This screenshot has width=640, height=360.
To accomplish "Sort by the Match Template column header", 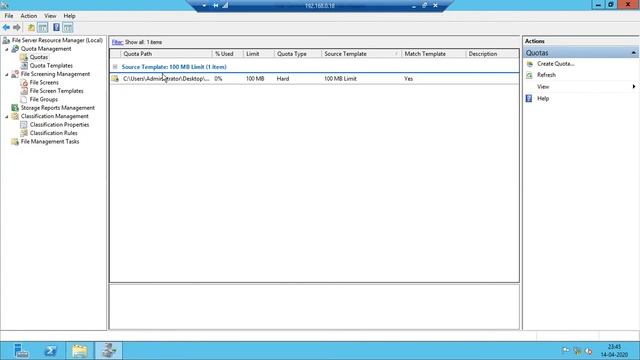I will 433,53.
